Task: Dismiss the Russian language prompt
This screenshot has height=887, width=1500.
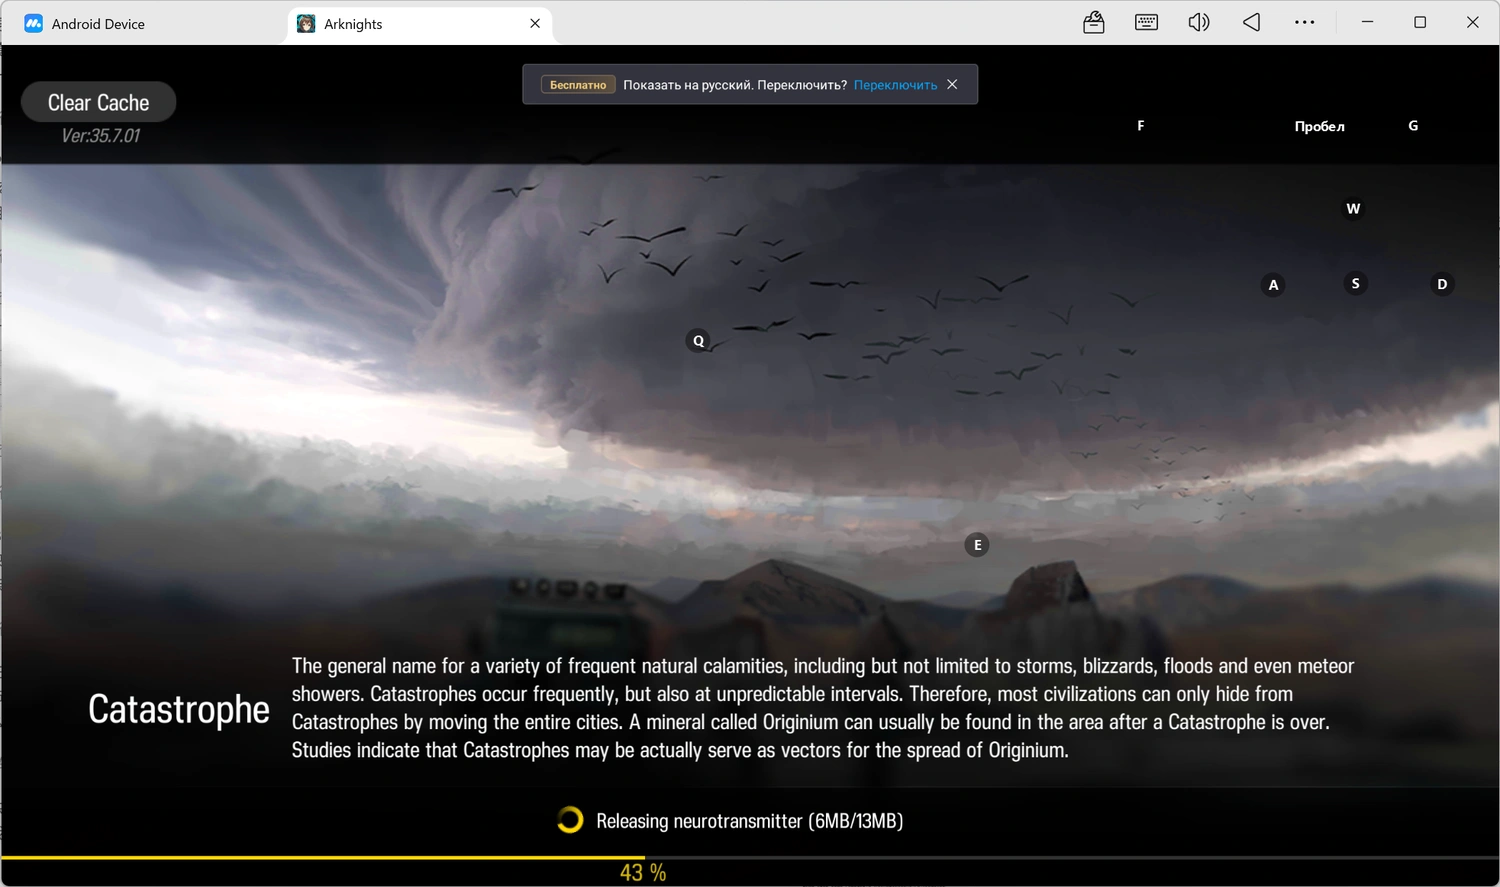Action: (x=952, y=85)
